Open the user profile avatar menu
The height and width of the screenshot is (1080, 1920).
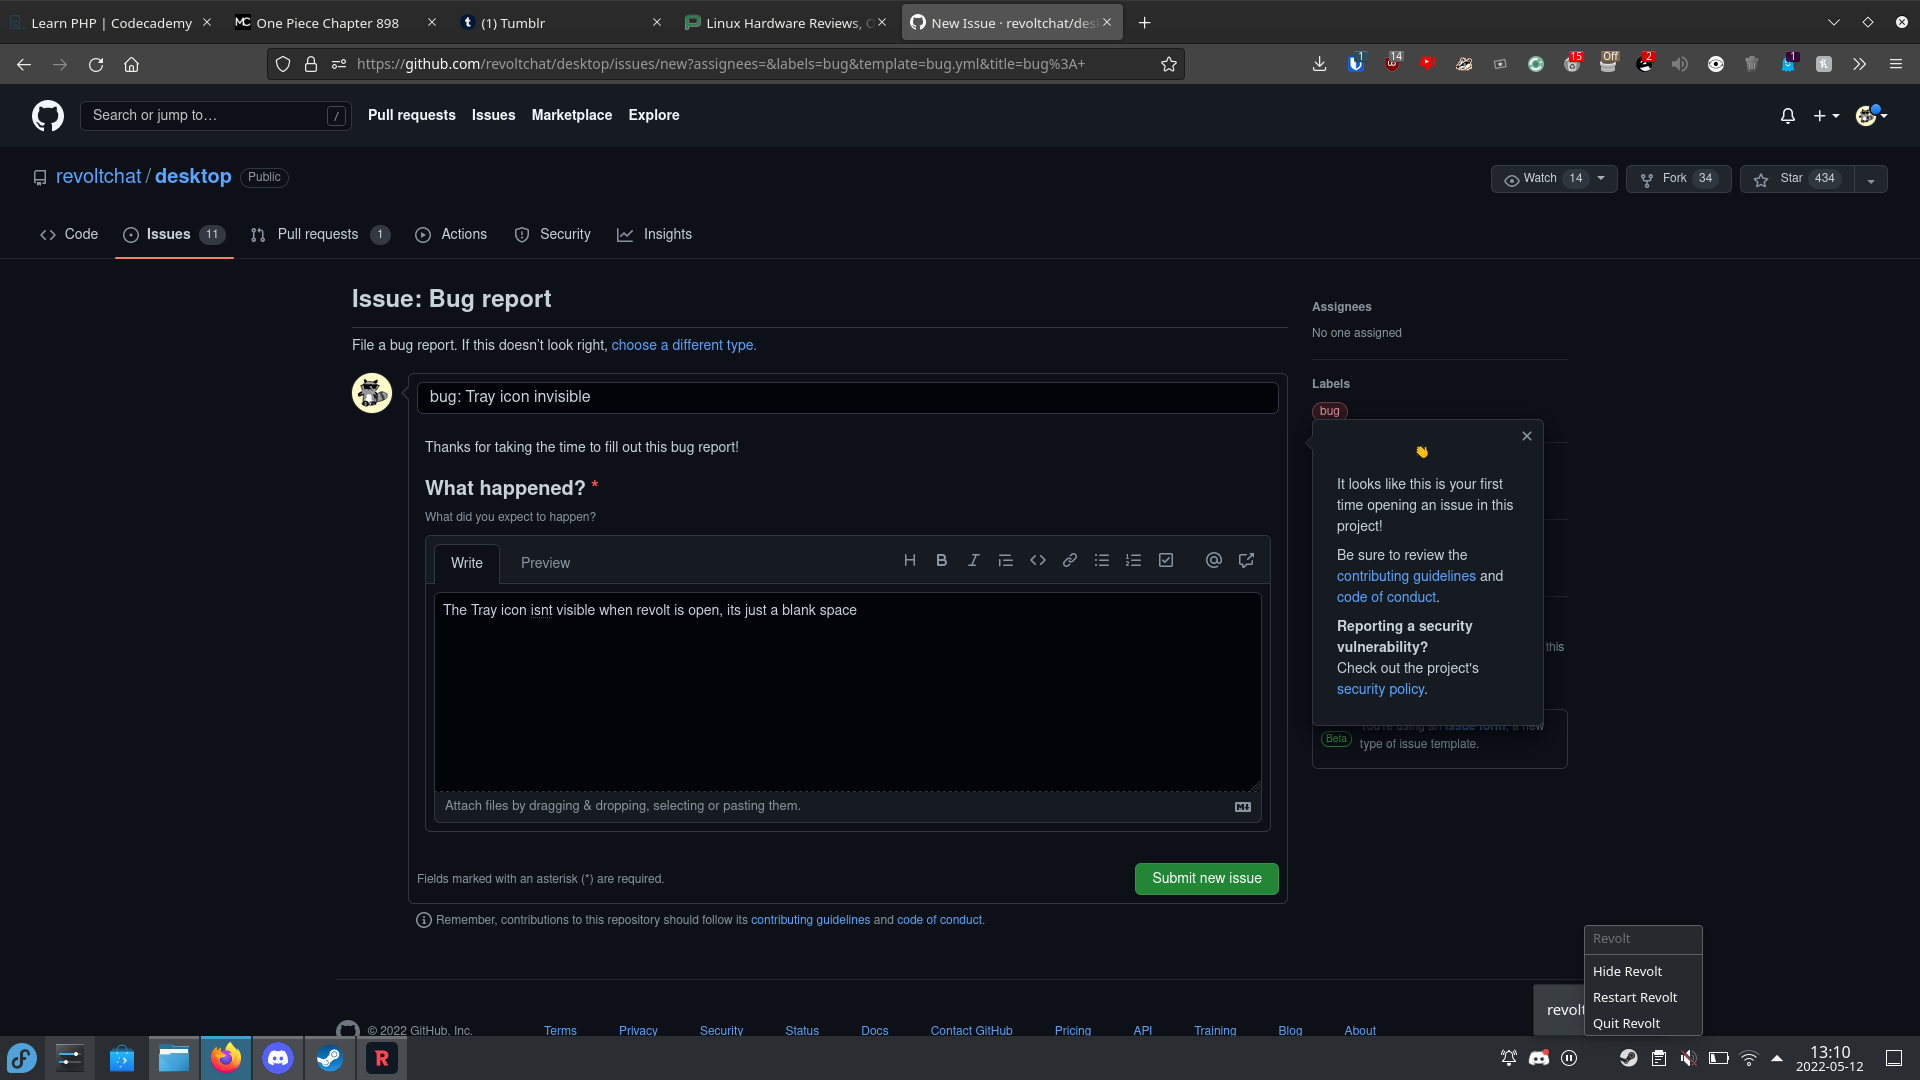tap(1871, 116)
